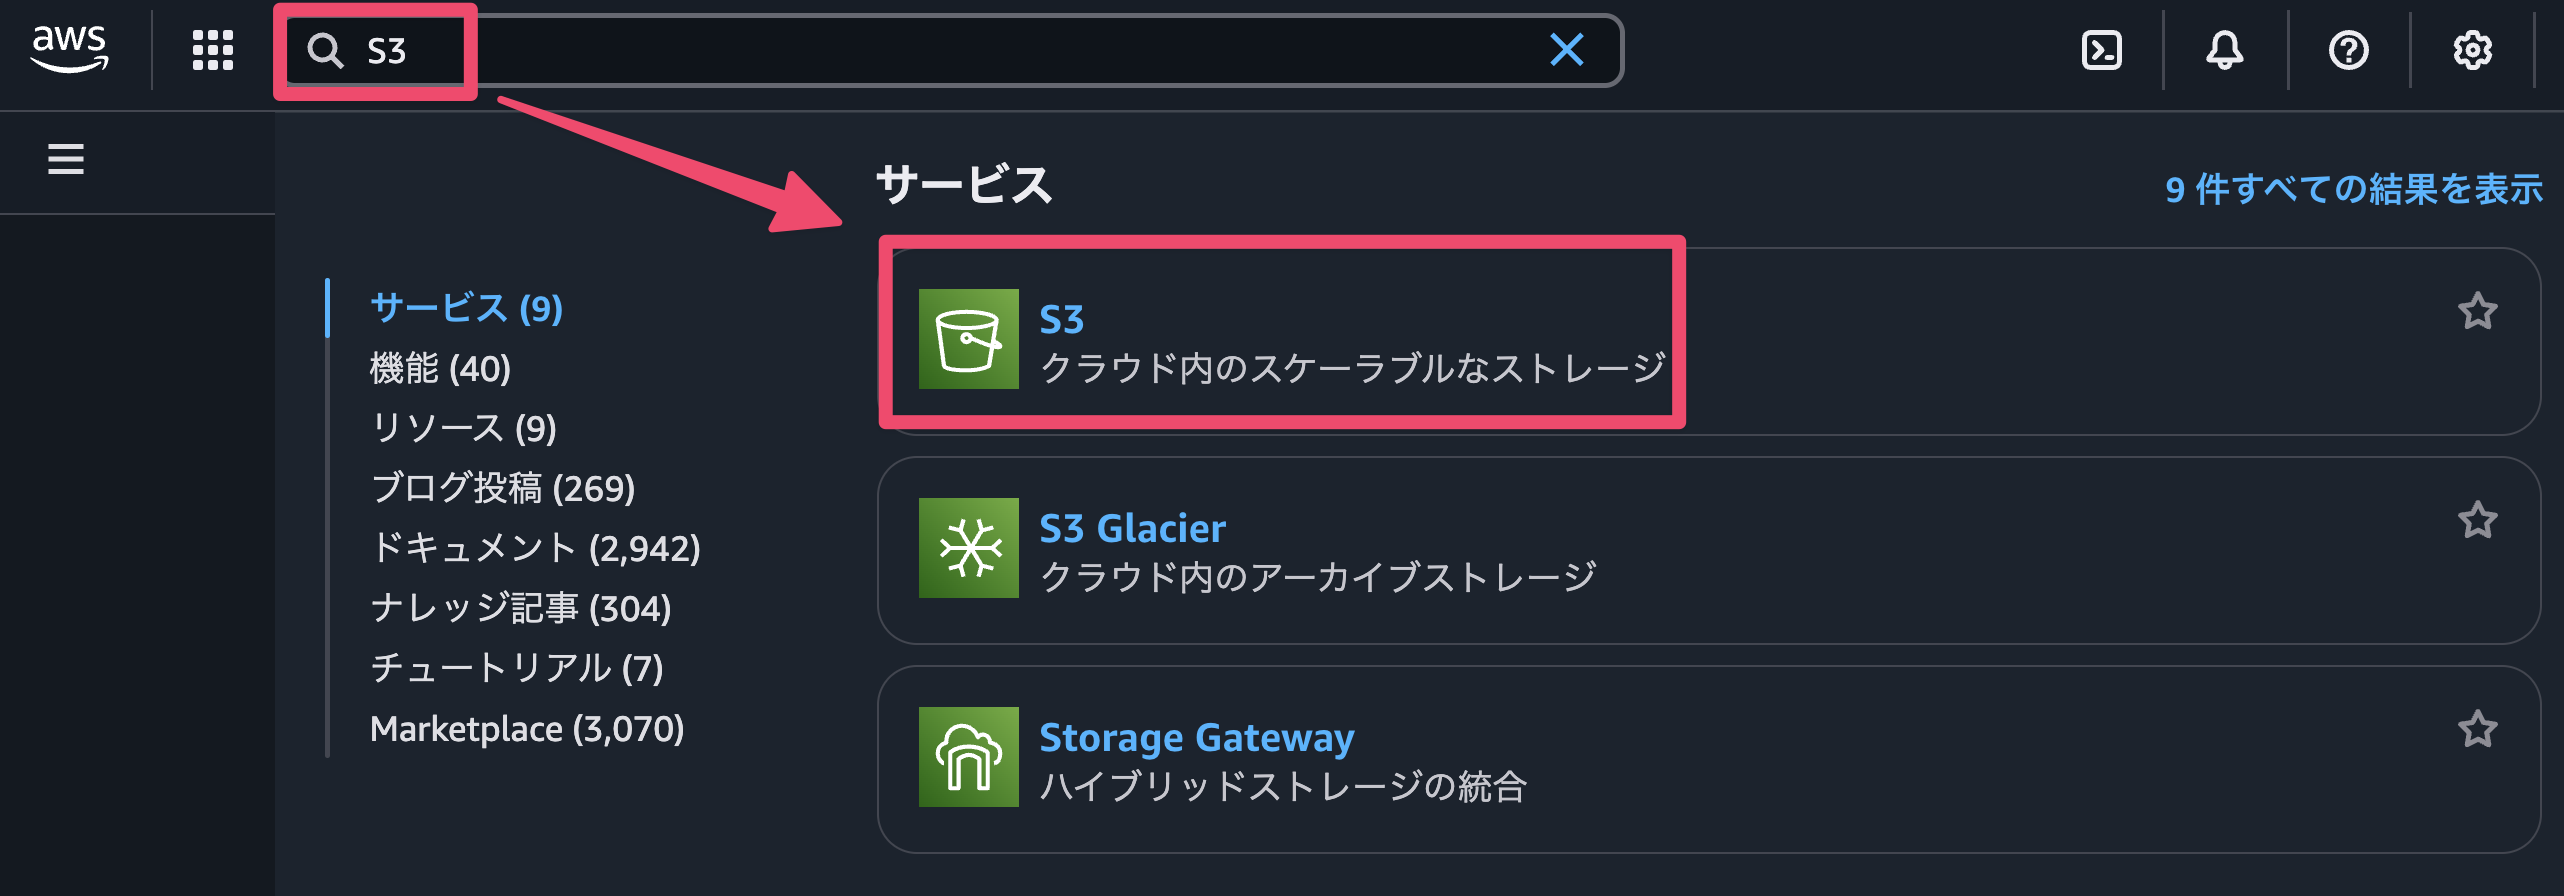
Task: Select the サービス (9) category
Action: 466,308
